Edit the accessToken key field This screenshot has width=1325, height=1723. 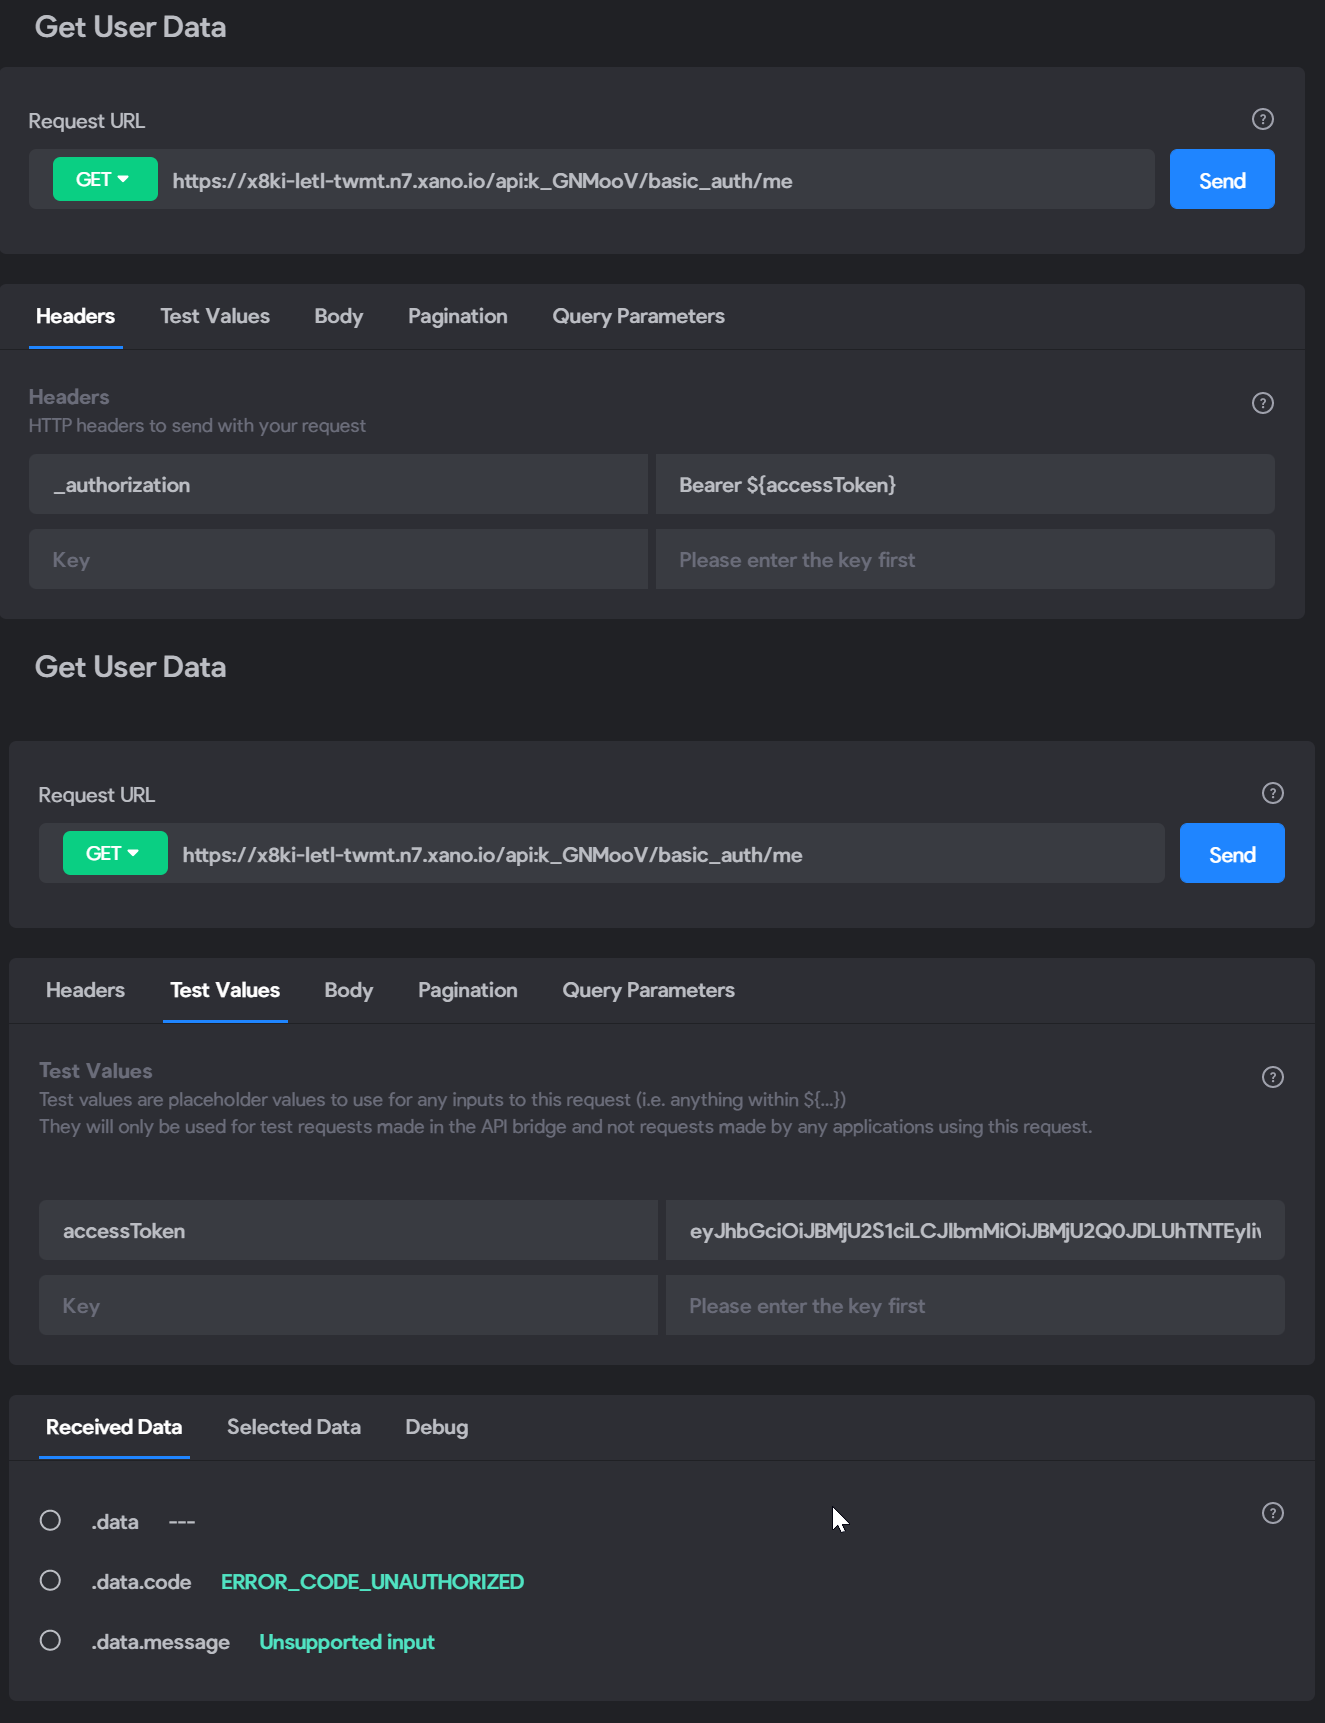point(348,1230)
